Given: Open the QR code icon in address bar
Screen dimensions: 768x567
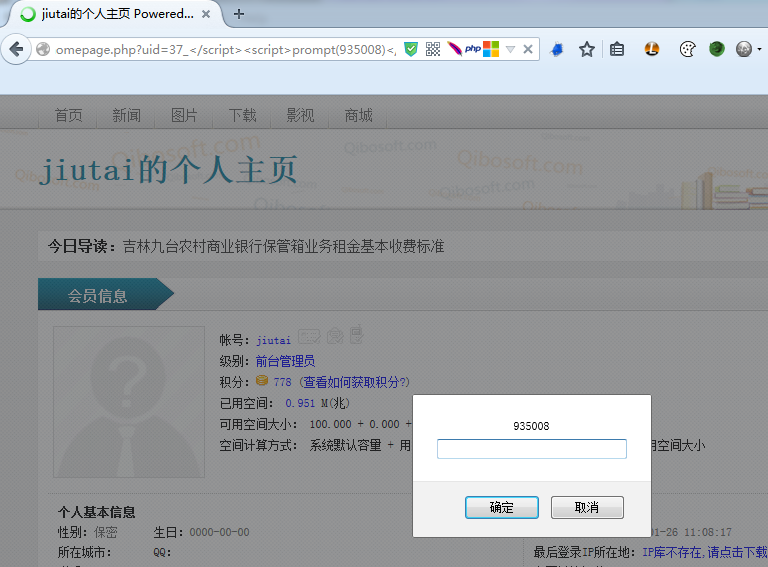Looking at the screenshot, I should click(433, 49).
